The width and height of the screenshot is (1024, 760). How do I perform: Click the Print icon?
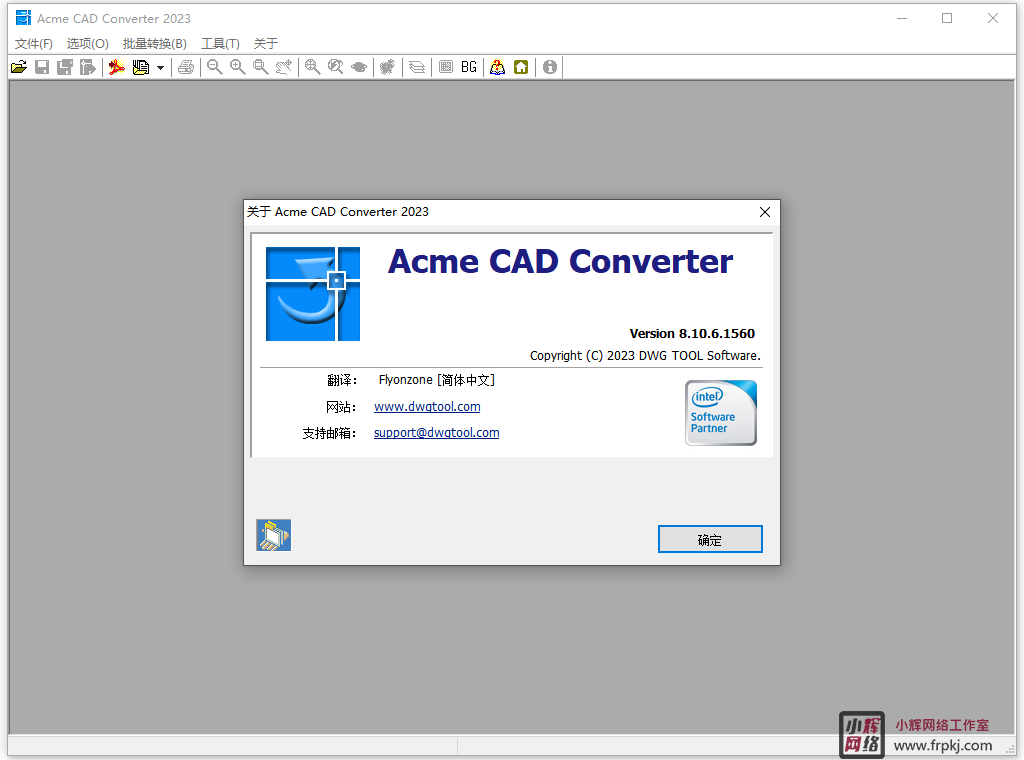pos(186,67)
